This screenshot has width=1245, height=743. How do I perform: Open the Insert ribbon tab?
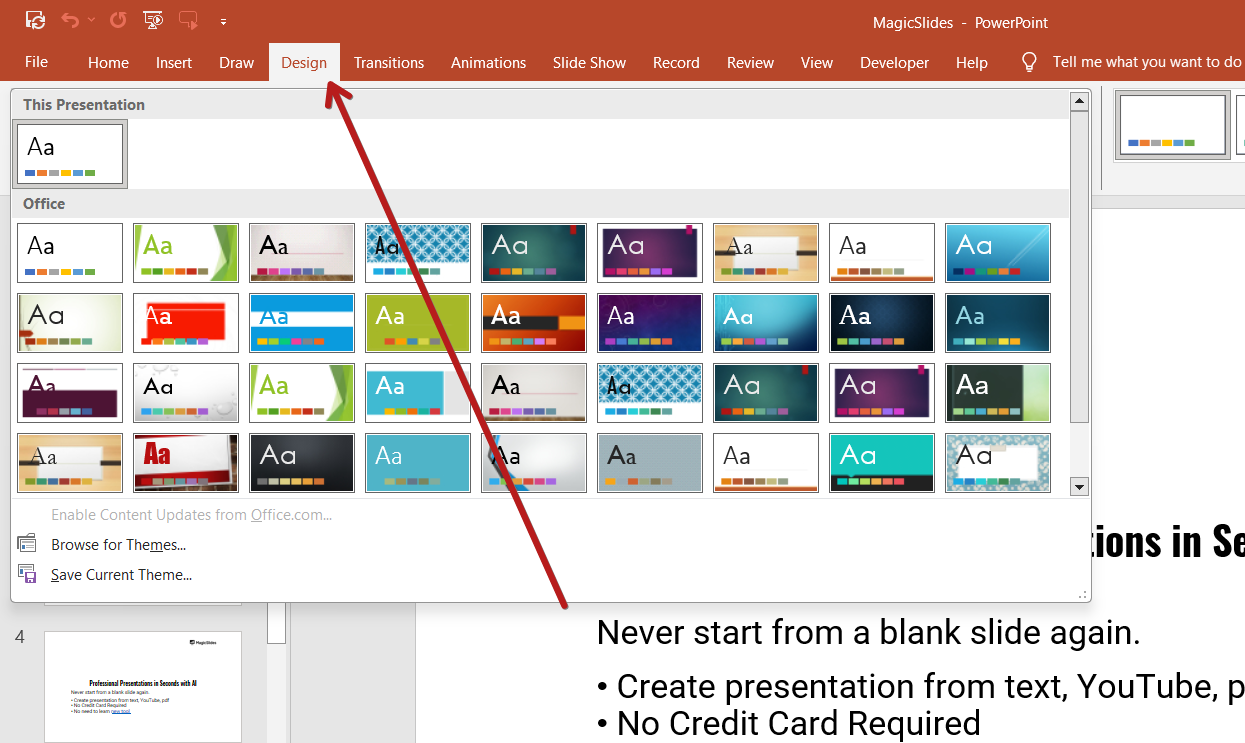coord(174,62)
